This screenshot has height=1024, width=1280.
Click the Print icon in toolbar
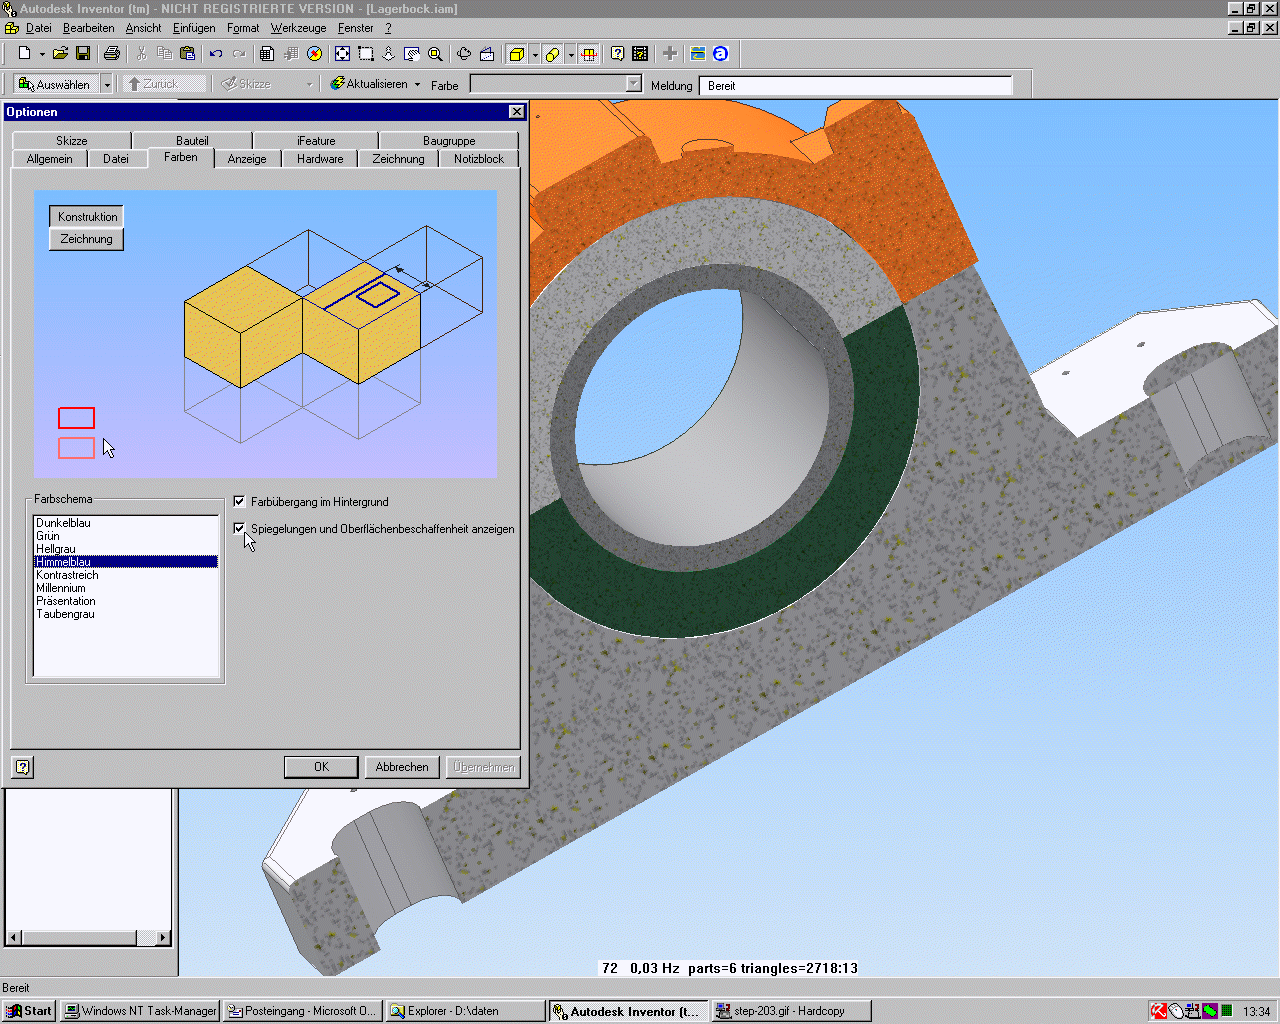tap(112, 54)
